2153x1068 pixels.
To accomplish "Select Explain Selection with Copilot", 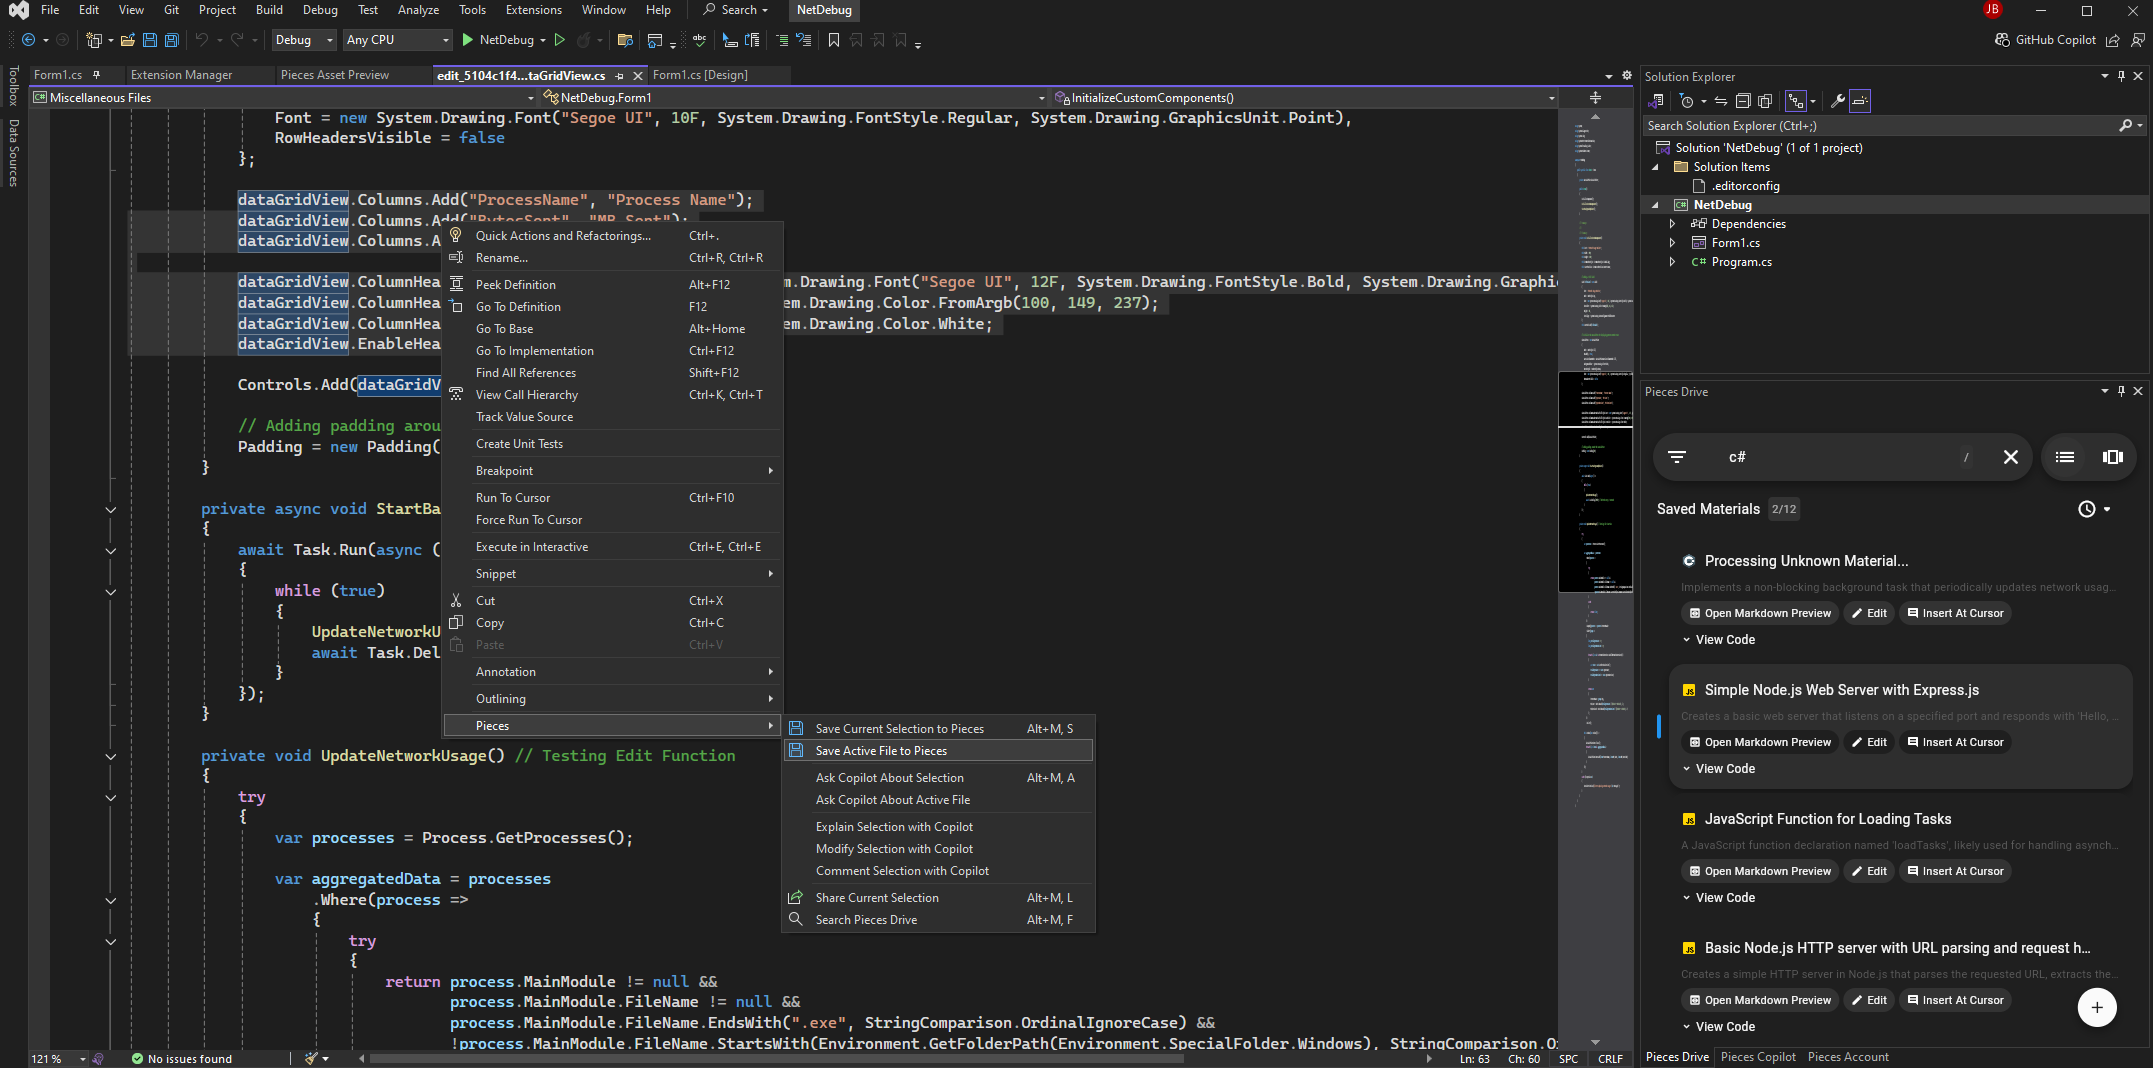I will pyautogui.click(x=938, y=827).
